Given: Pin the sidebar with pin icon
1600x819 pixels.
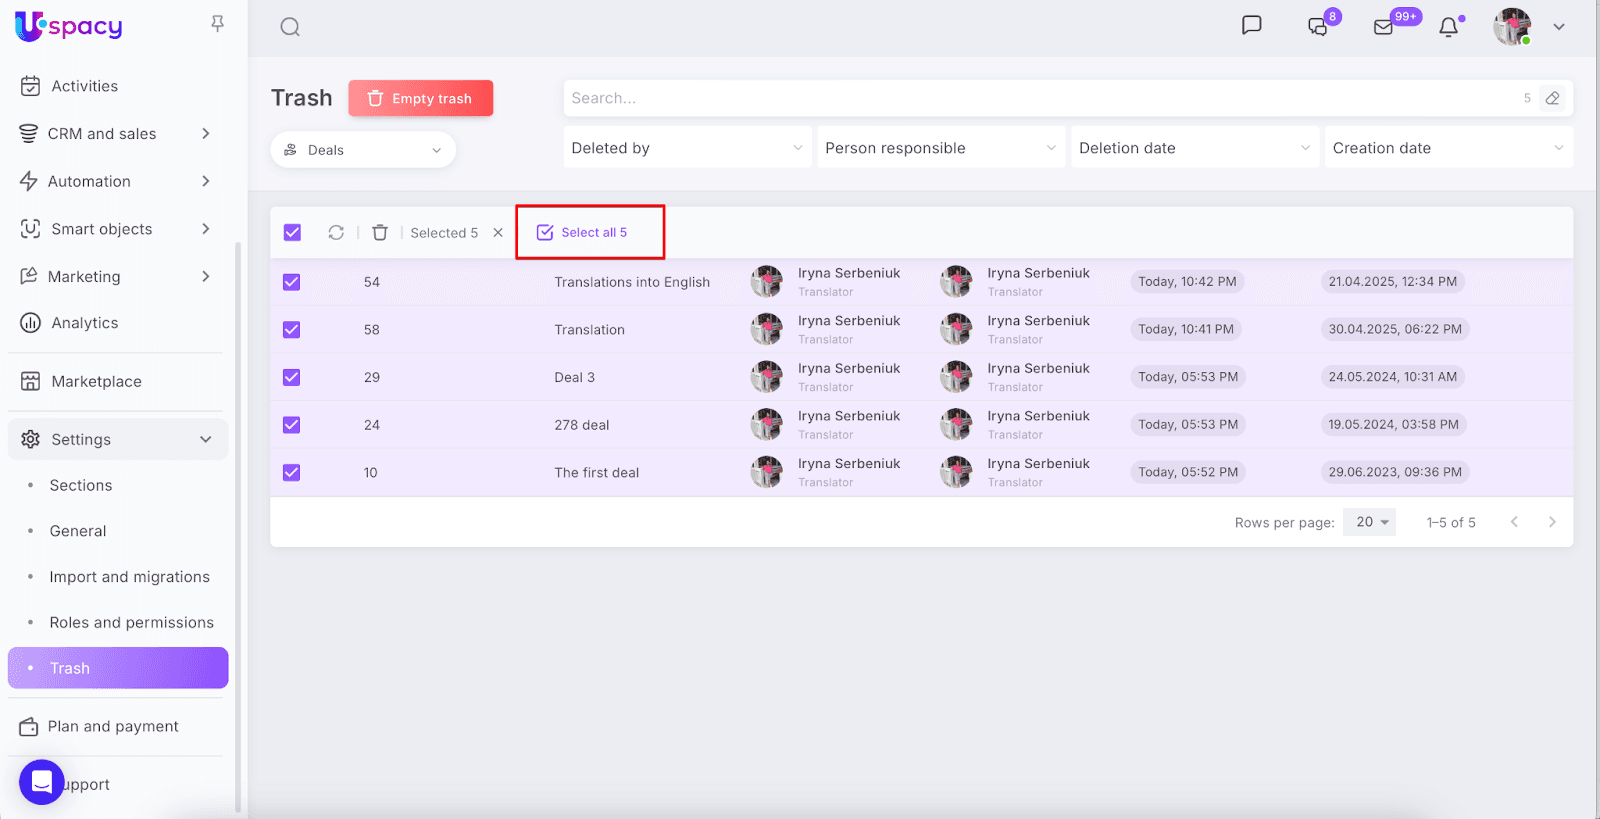Looking at the screenshot, I should pyautogui.click(x=217, y=23).
